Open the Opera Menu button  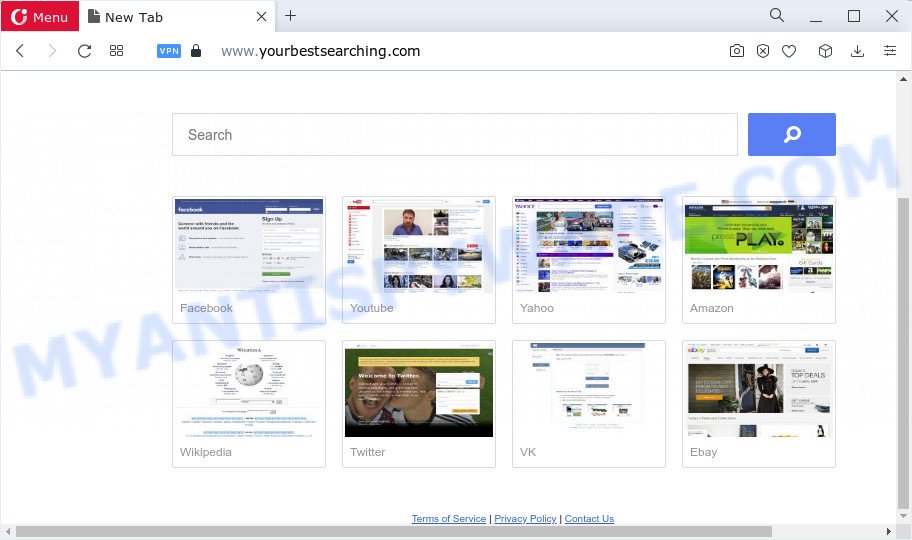(40, 16)
